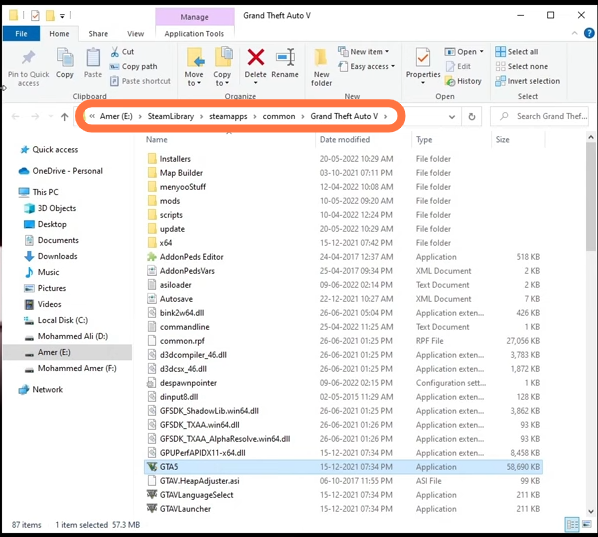598x537 pixels.
Task: Expand chevron after Grand Theft Auto V breadcrumb
Action: pos(386,116)
